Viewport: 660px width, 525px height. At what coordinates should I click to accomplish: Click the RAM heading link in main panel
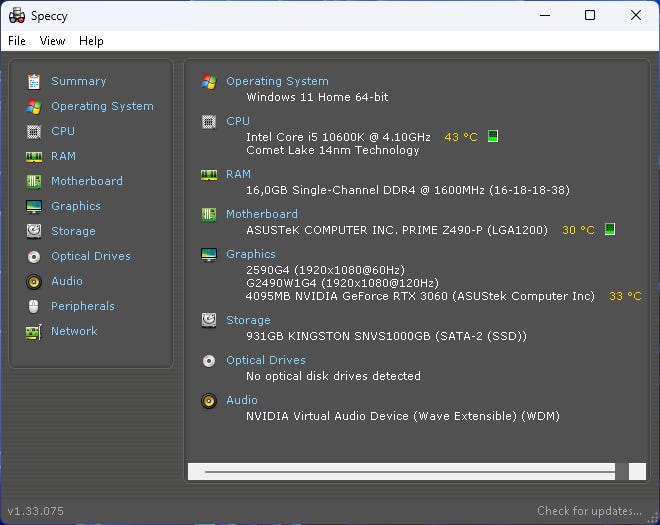pos(238,174)
